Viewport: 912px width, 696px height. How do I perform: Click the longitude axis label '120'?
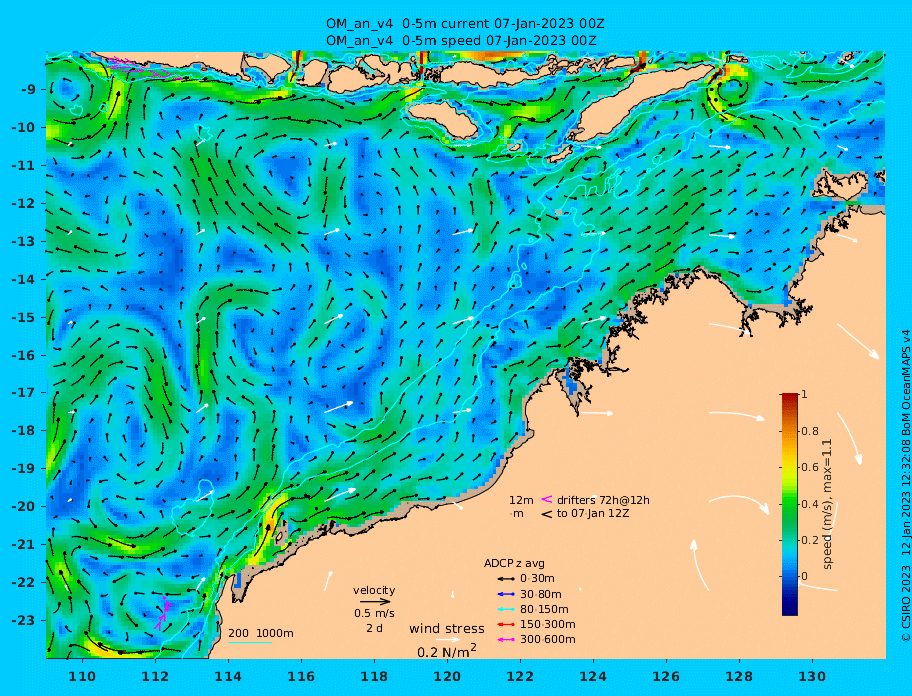point(447,676)
